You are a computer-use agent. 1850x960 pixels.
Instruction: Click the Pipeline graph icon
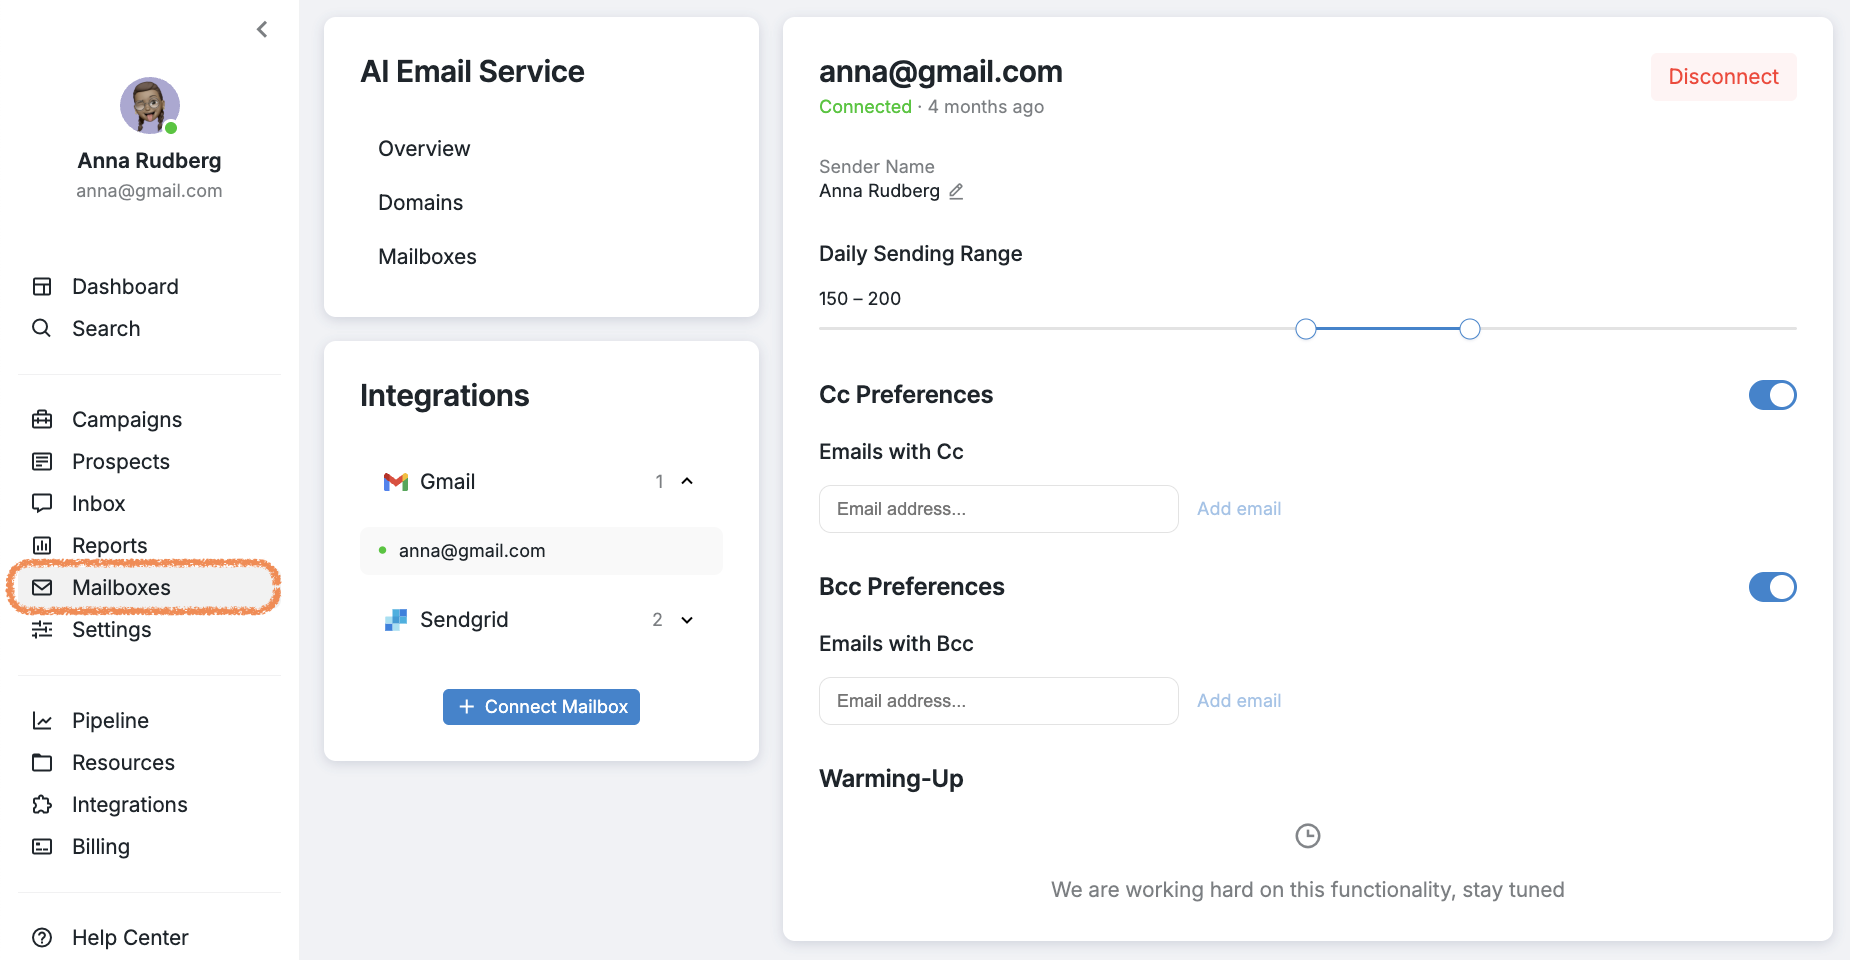click(x=42, y=721)
